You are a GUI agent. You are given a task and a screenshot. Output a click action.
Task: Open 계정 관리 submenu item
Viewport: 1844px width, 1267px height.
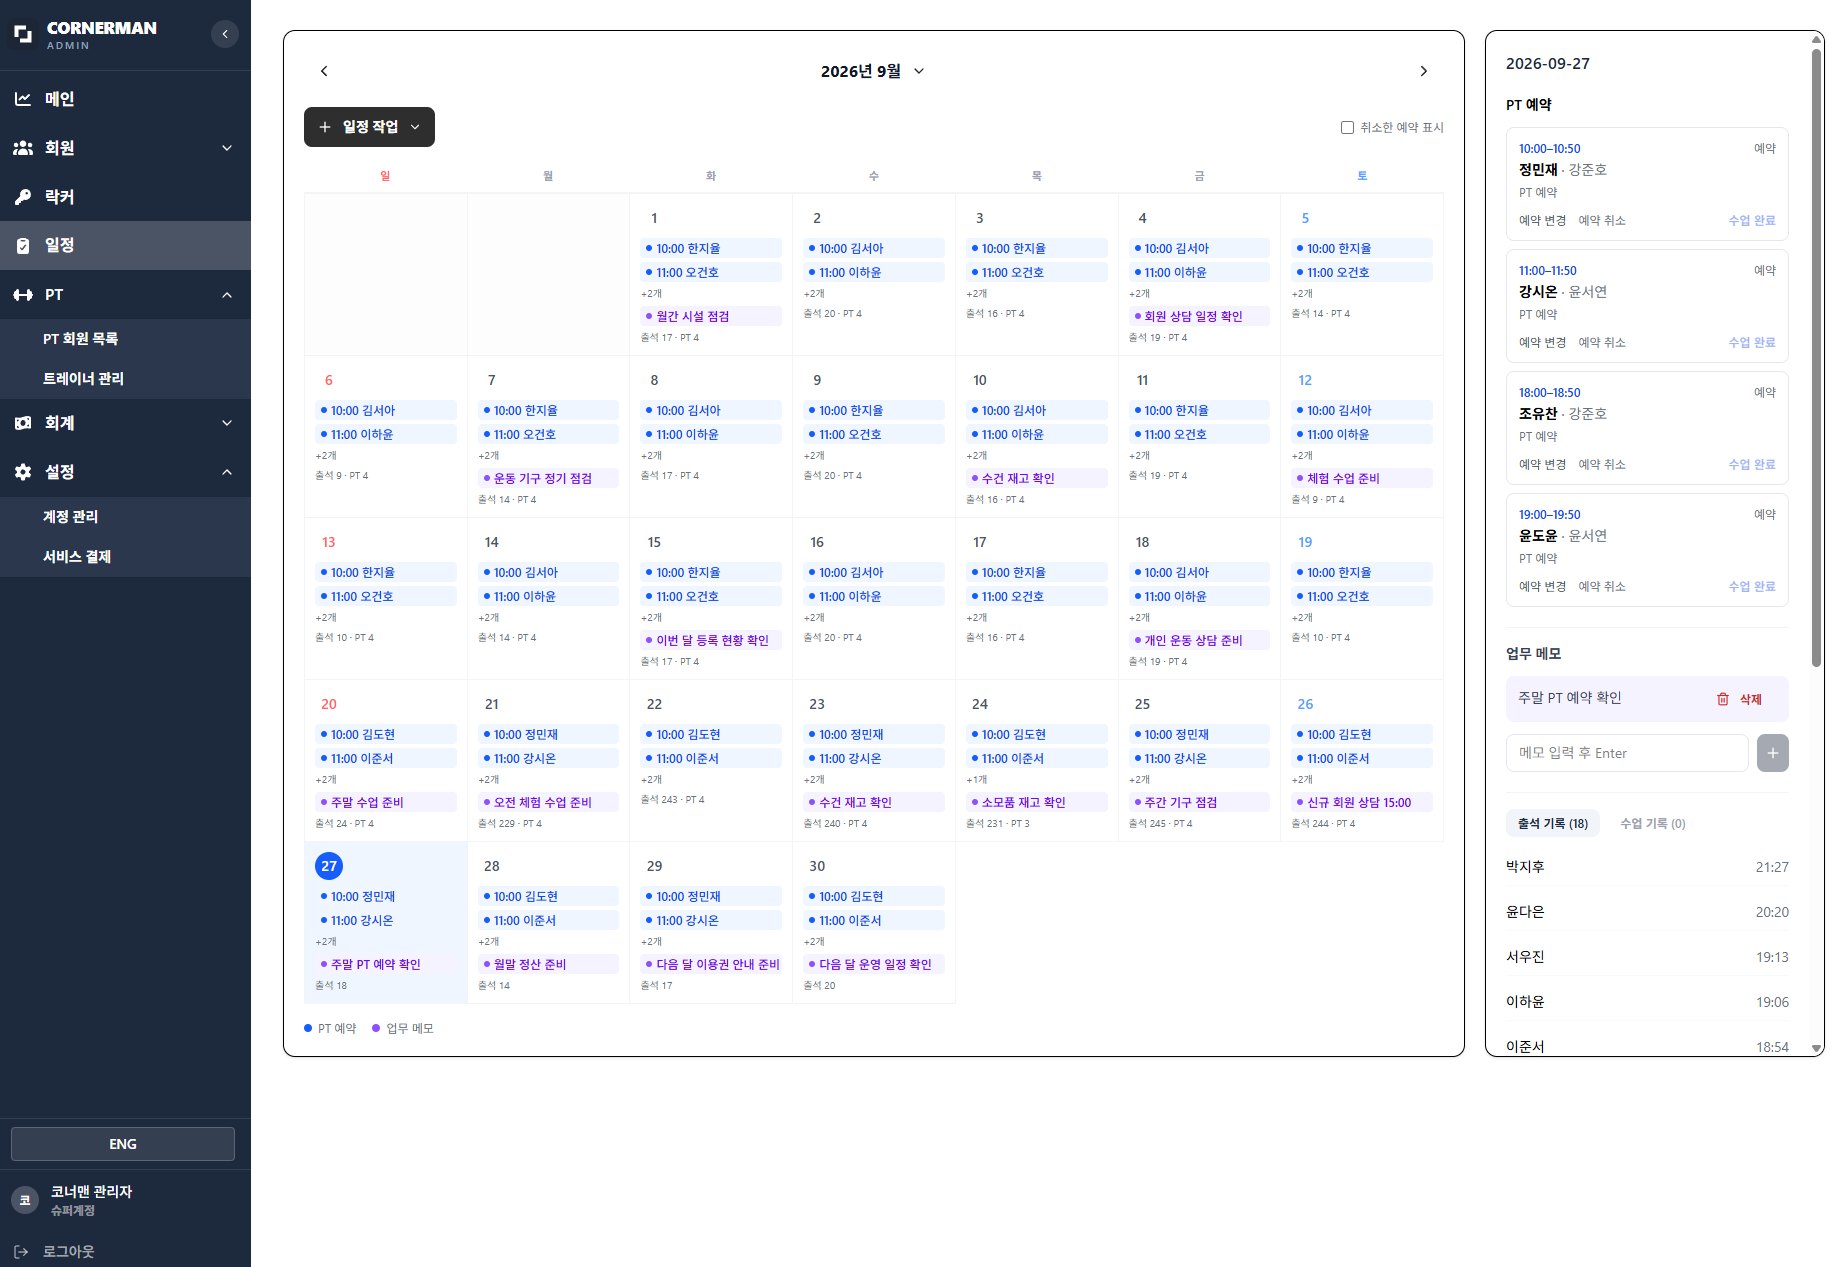(x=71, y=517)
